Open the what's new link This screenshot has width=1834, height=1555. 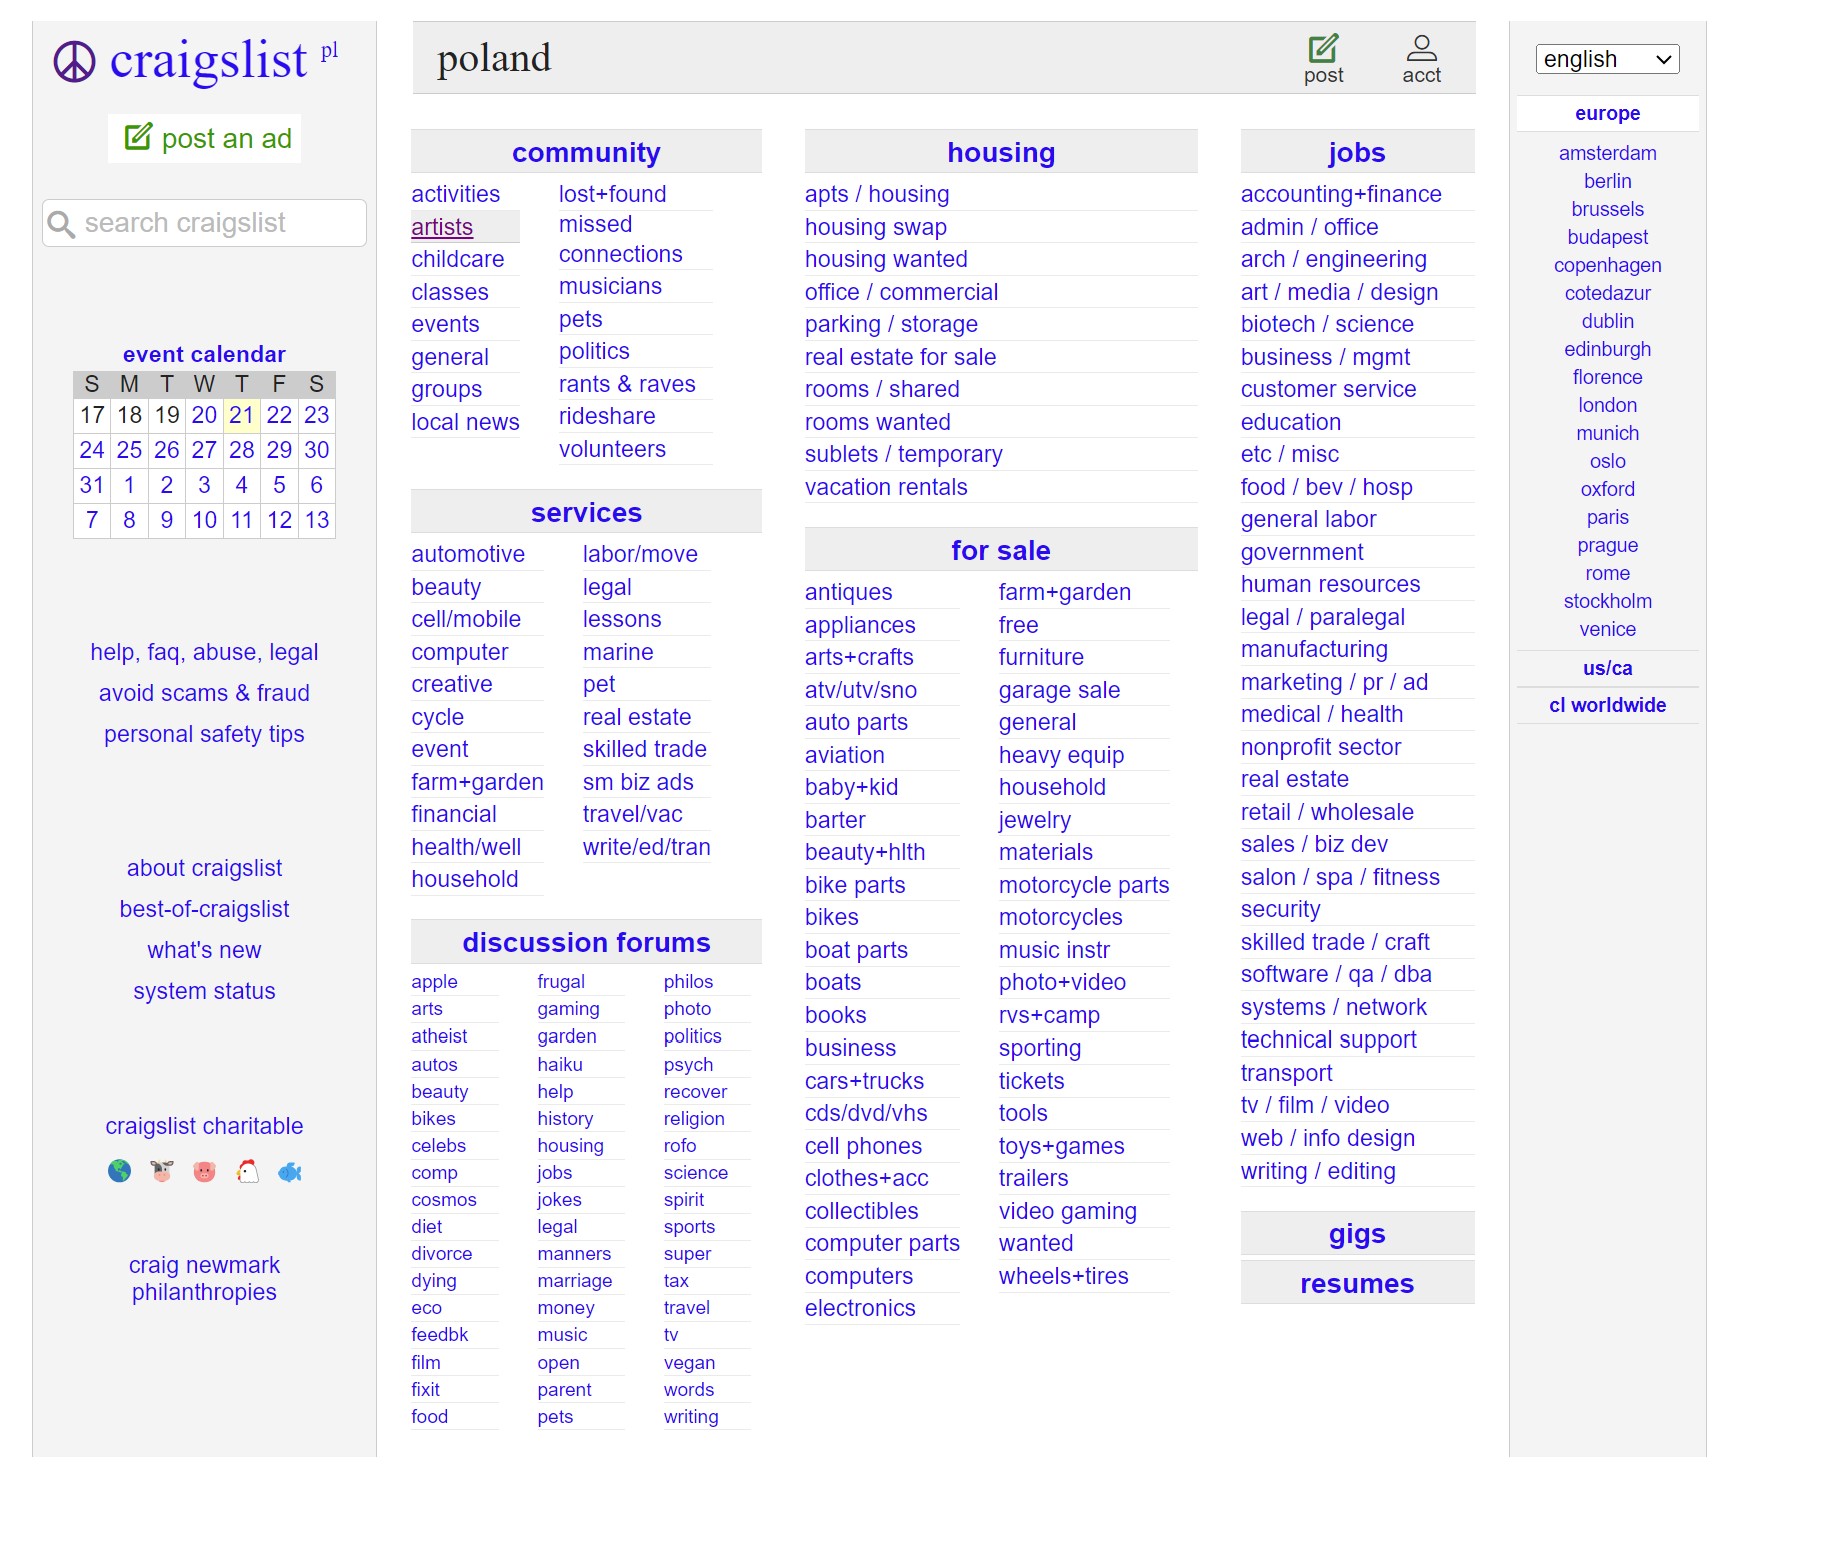tap(204, 950)
